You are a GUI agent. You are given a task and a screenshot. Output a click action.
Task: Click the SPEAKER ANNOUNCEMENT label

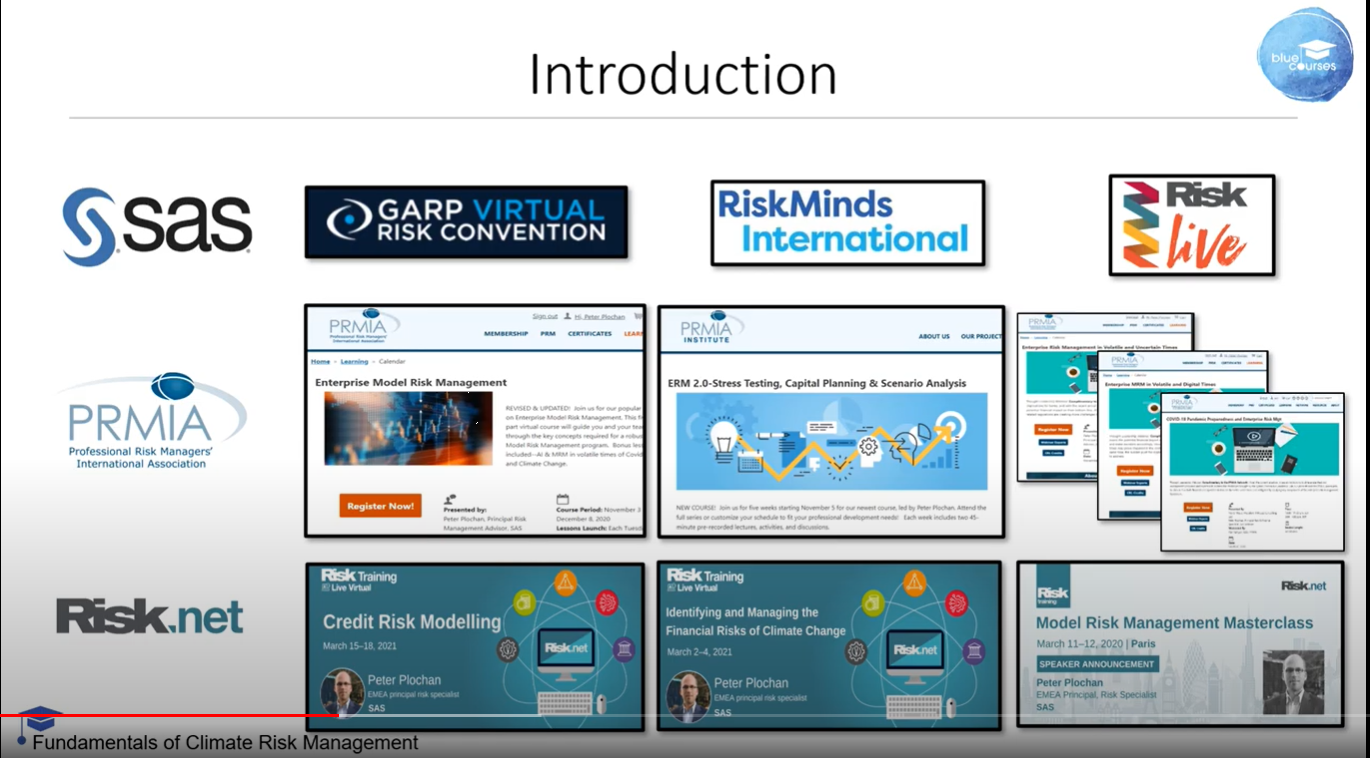pyautogui.click(x=1097, y=664)
